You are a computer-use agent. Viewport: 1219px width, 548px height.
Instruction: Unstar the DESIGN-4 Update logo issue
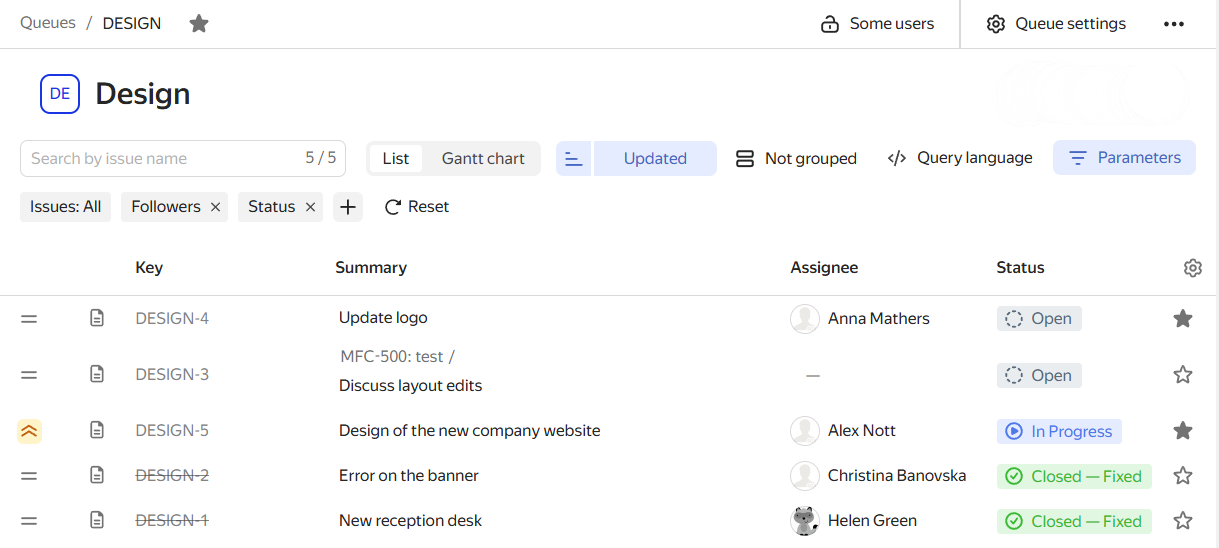pos(1183,319)
